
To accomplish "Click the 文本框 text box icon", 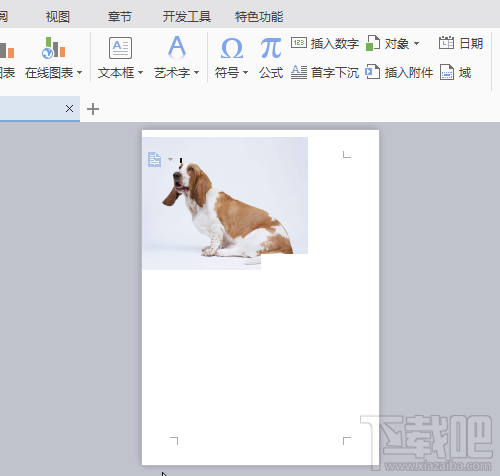I will pos(120,48).
